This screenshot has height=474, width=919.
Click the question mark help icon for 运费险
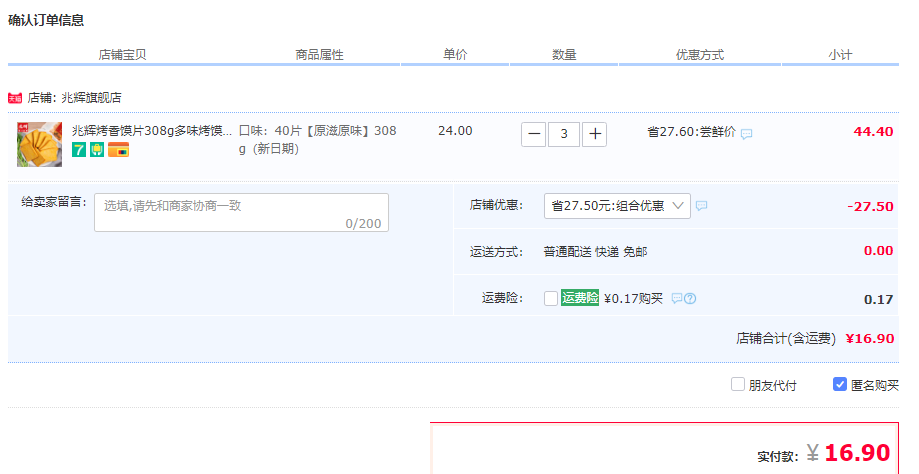click(x=690, y=298)
